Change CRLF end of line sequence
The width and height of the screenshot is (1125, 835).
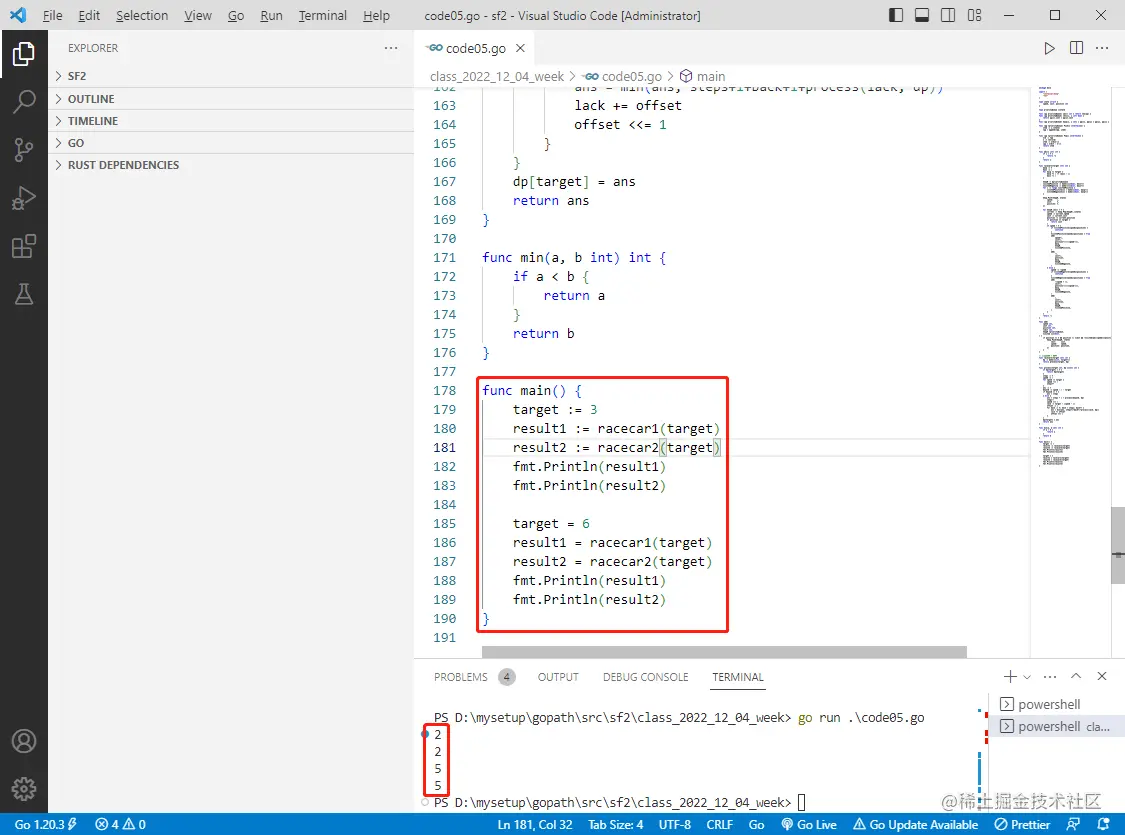tap(719, 824)
